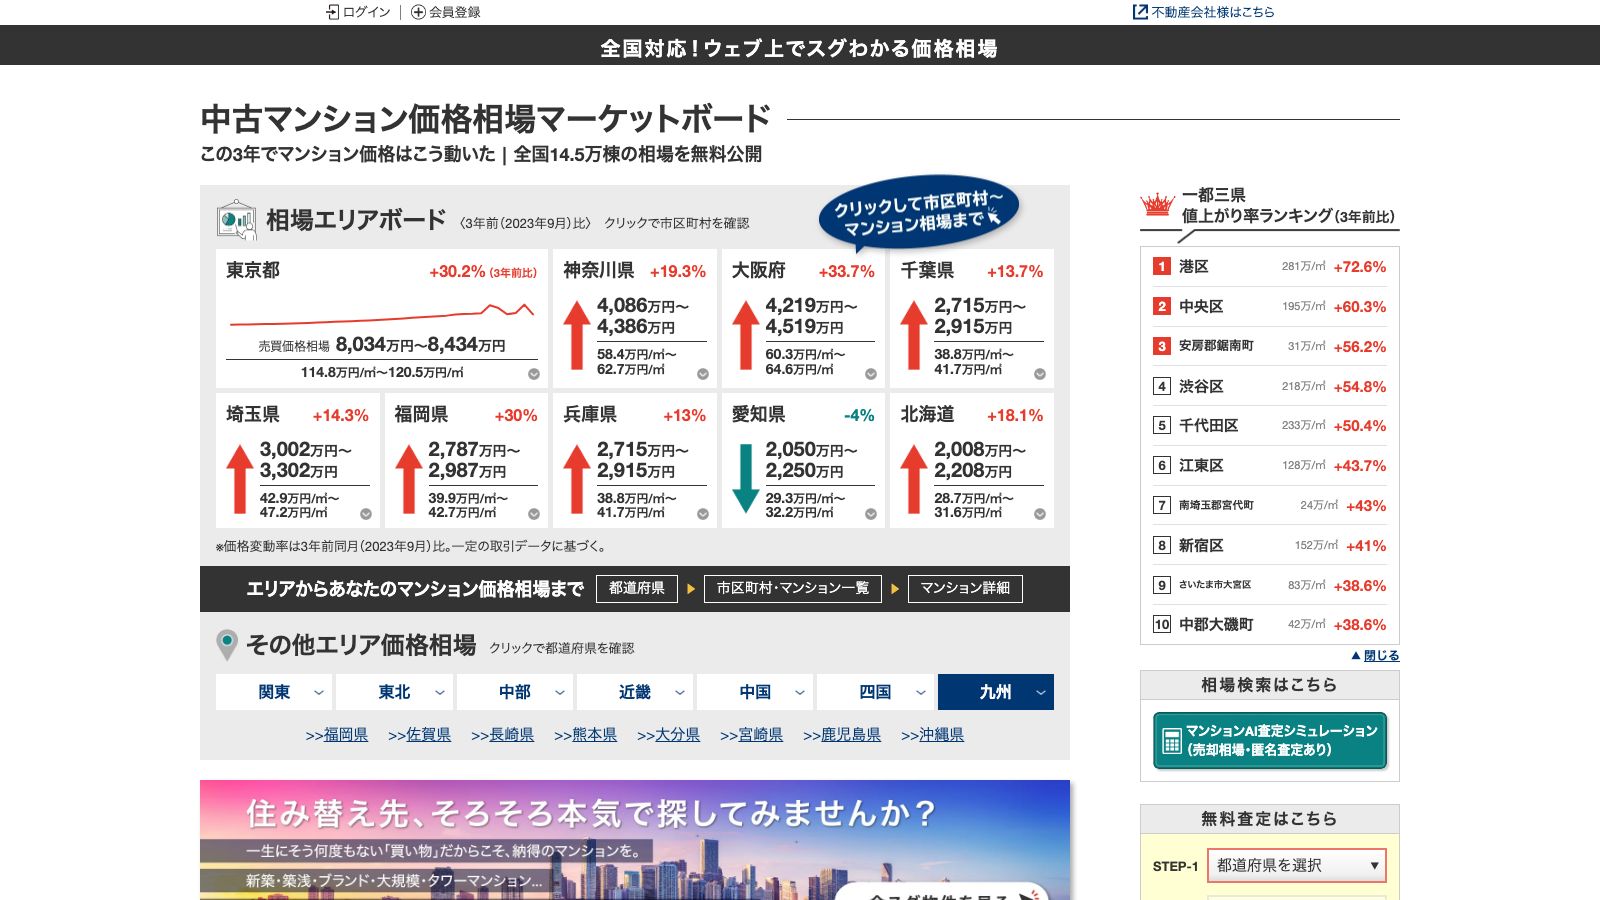
Task: Click the red up arrow in Kanagawa card
Action: pos(577,335)
